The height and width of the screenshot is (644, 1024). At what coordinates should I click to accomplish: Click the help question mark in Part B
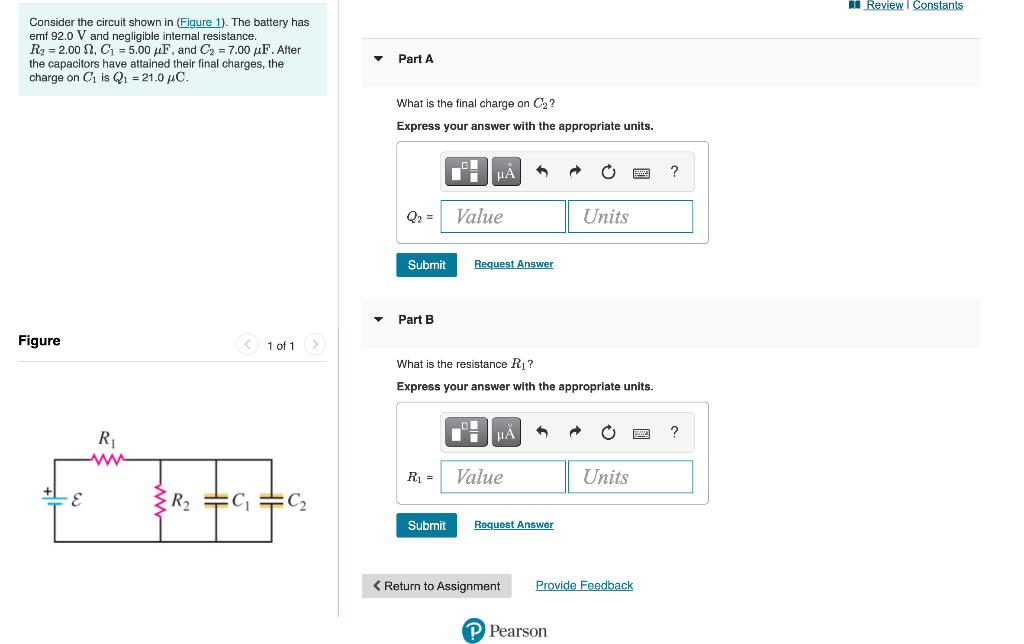[674, 431]
